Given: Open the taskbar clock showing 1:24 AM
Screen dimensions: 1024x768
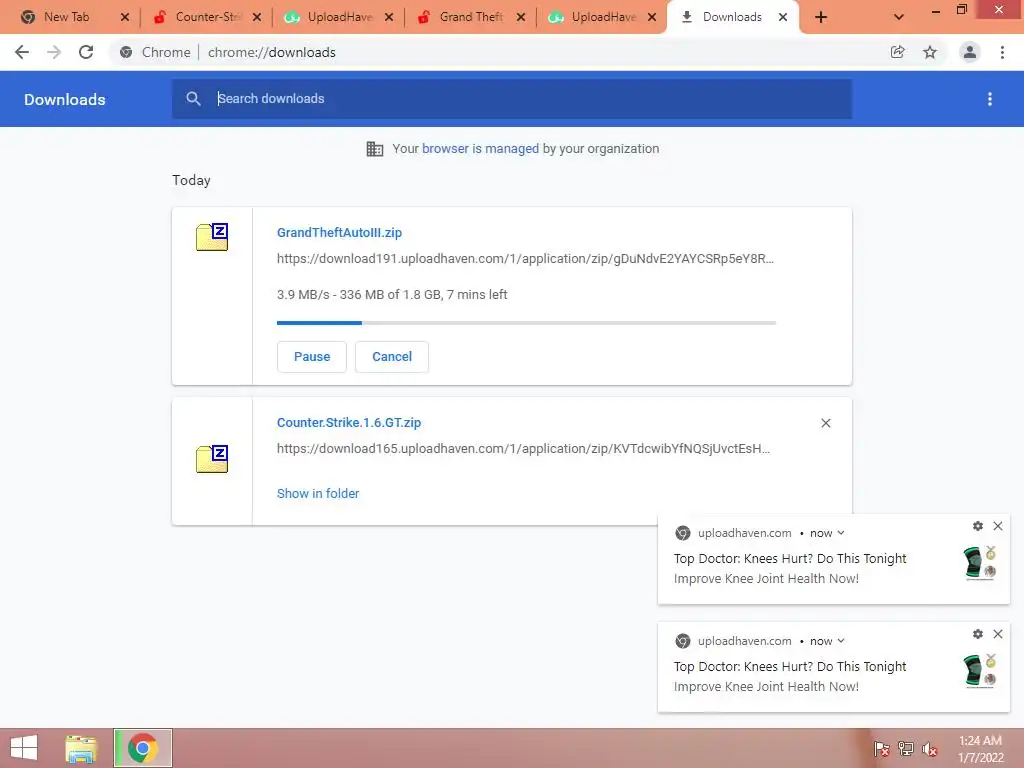Looking at the screenshot, I should [980, 749].
